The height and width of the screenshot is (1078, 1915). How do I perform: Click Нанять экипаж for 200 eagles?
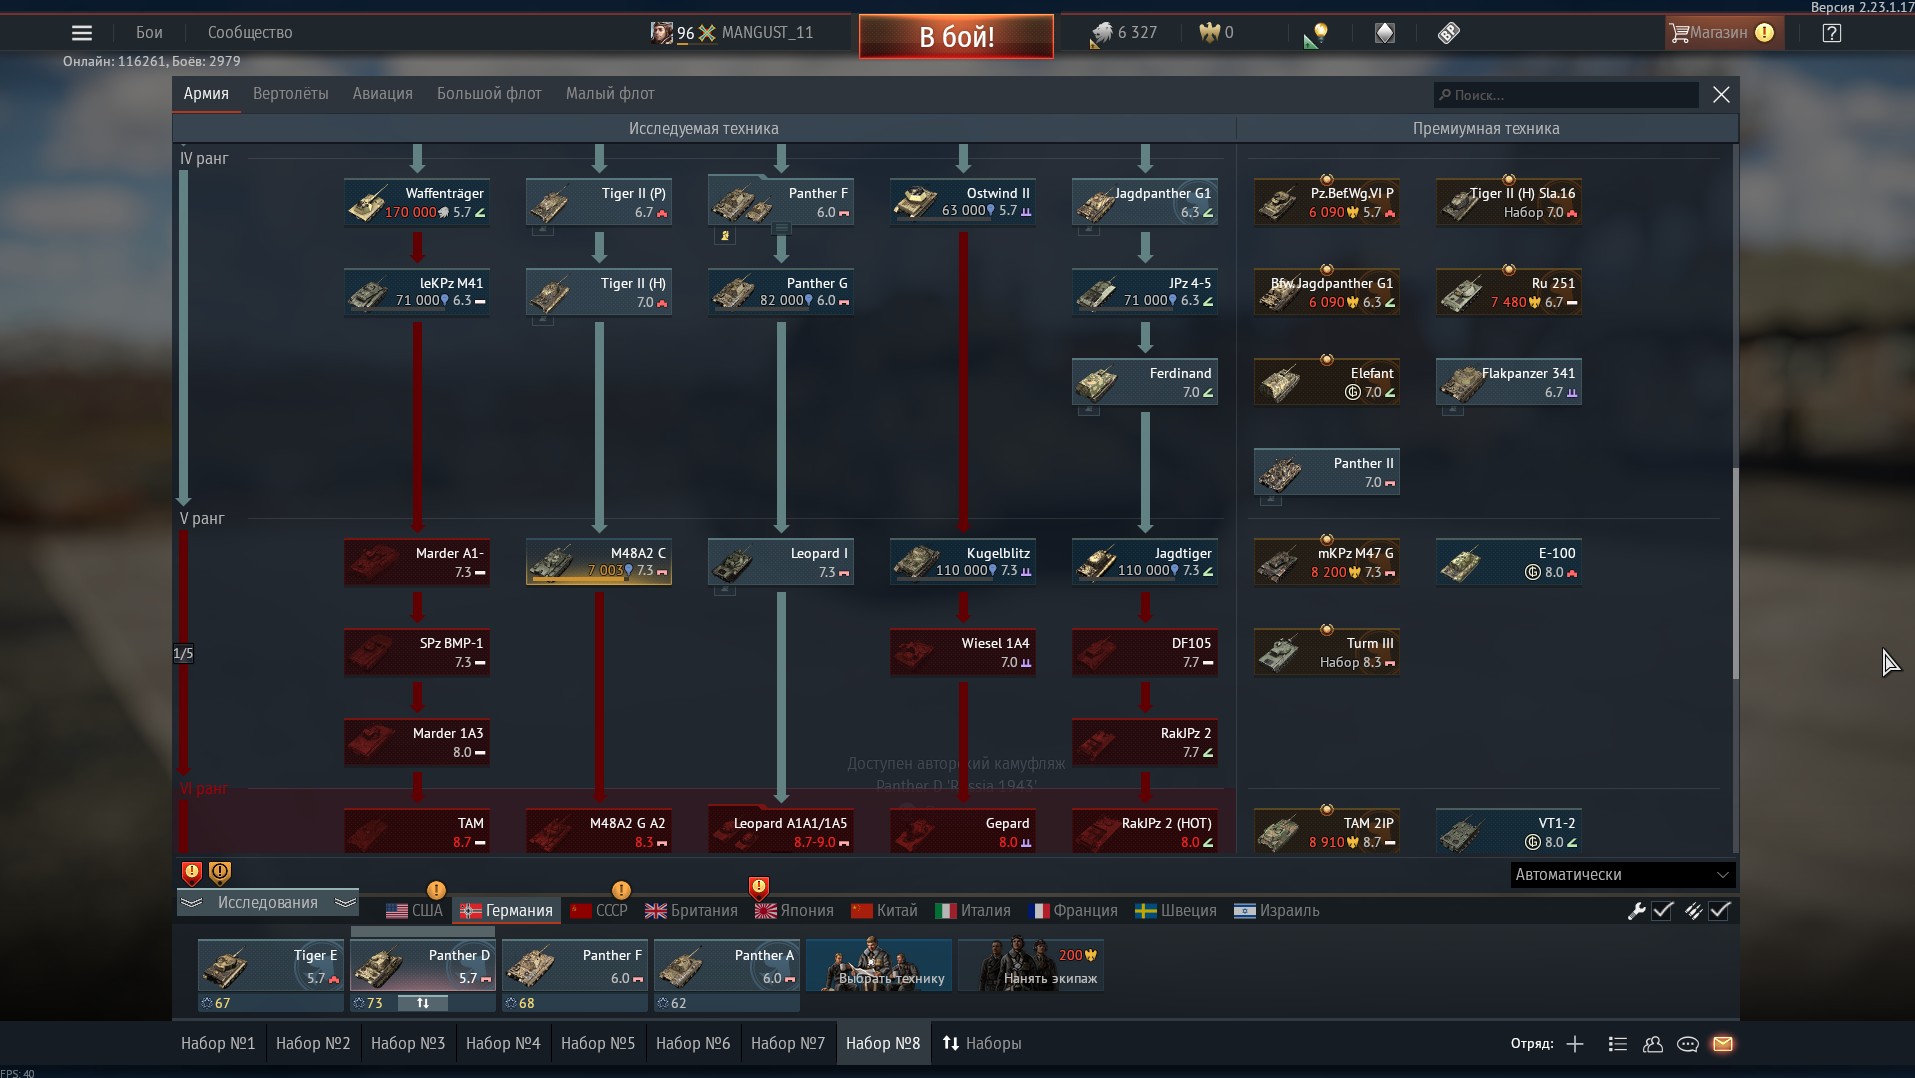click(x=1031, y=965)
